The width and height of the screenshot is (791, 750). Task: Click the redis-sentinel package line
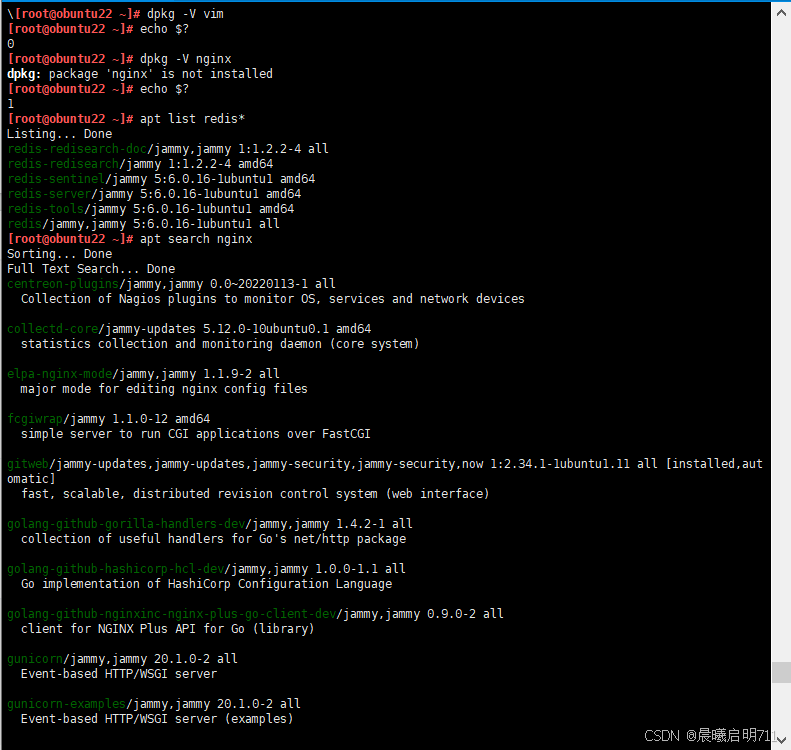161,179
